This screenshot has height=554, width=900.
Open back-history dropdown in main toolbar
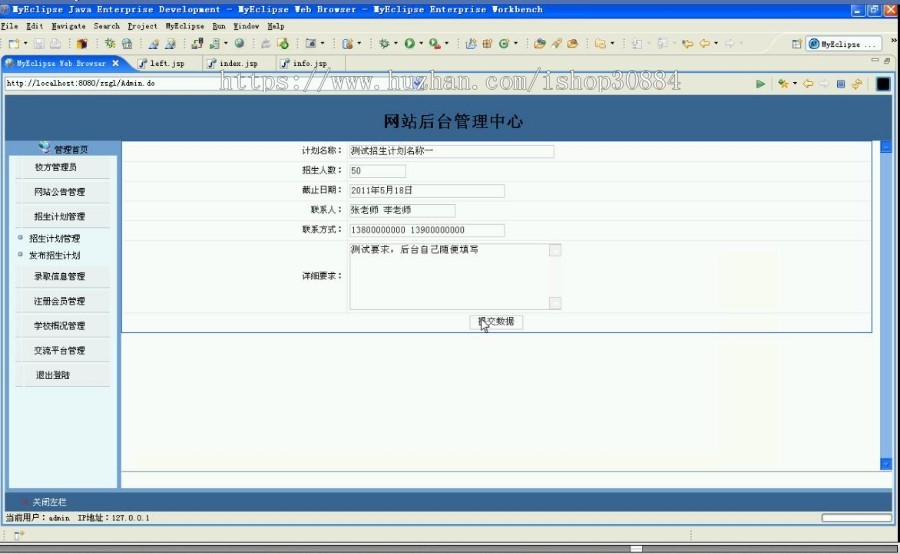tap(716, 44)
